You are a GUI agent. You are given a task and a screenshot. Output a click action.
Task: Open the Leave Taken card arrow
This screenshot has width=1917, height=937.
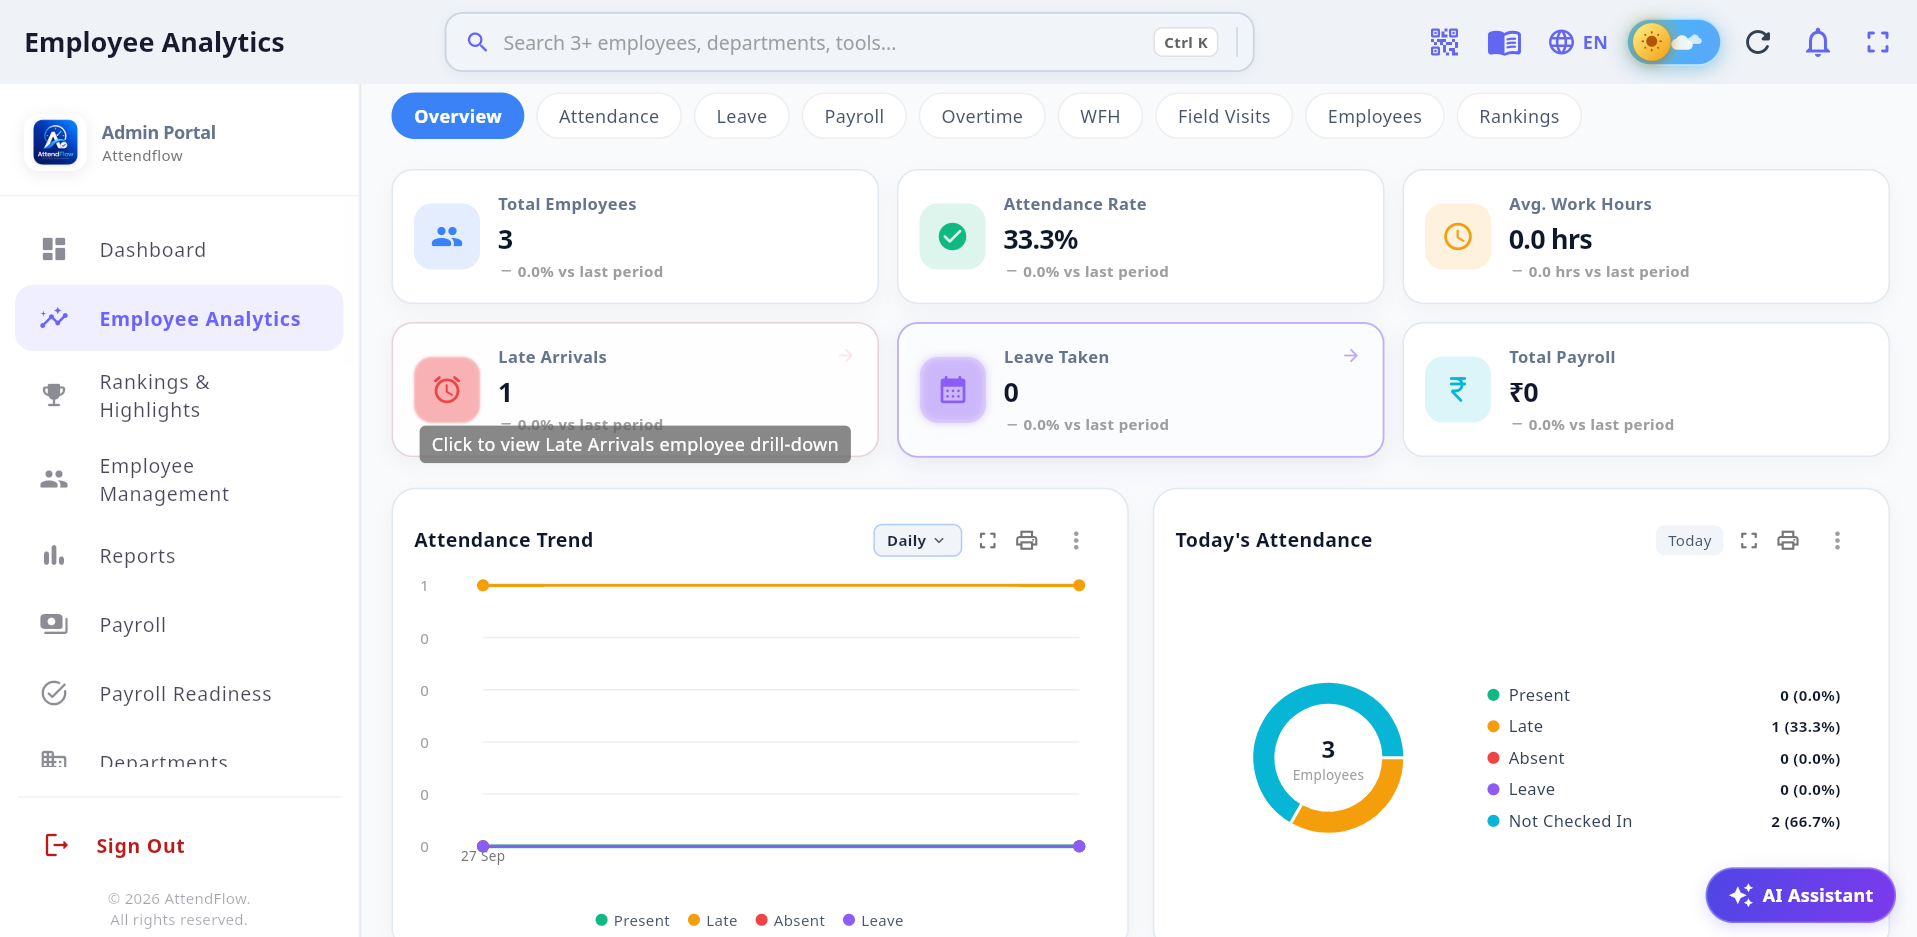pyautogui.click(x=1351, y=356)
